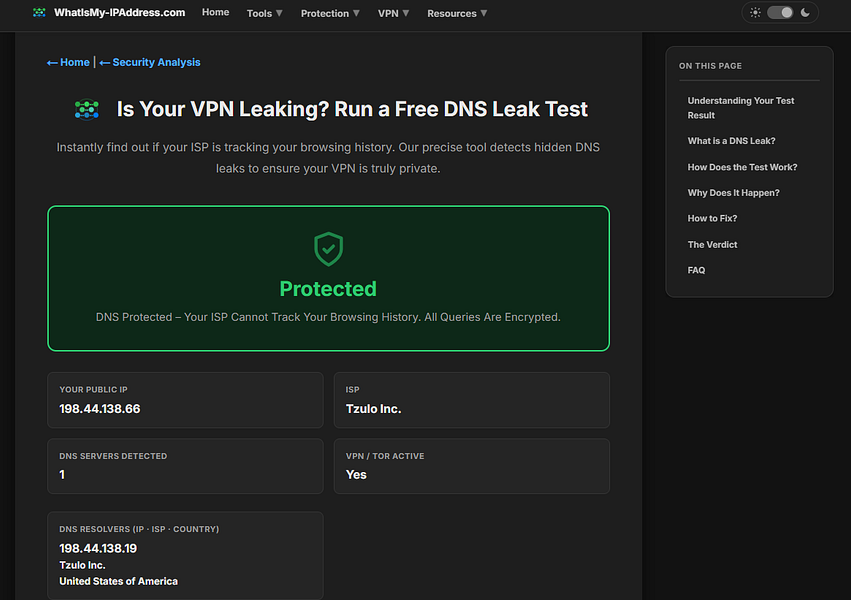Go back to Security Analysis breadcrumb
Viewport: 851px width, 600px height.
150,62
